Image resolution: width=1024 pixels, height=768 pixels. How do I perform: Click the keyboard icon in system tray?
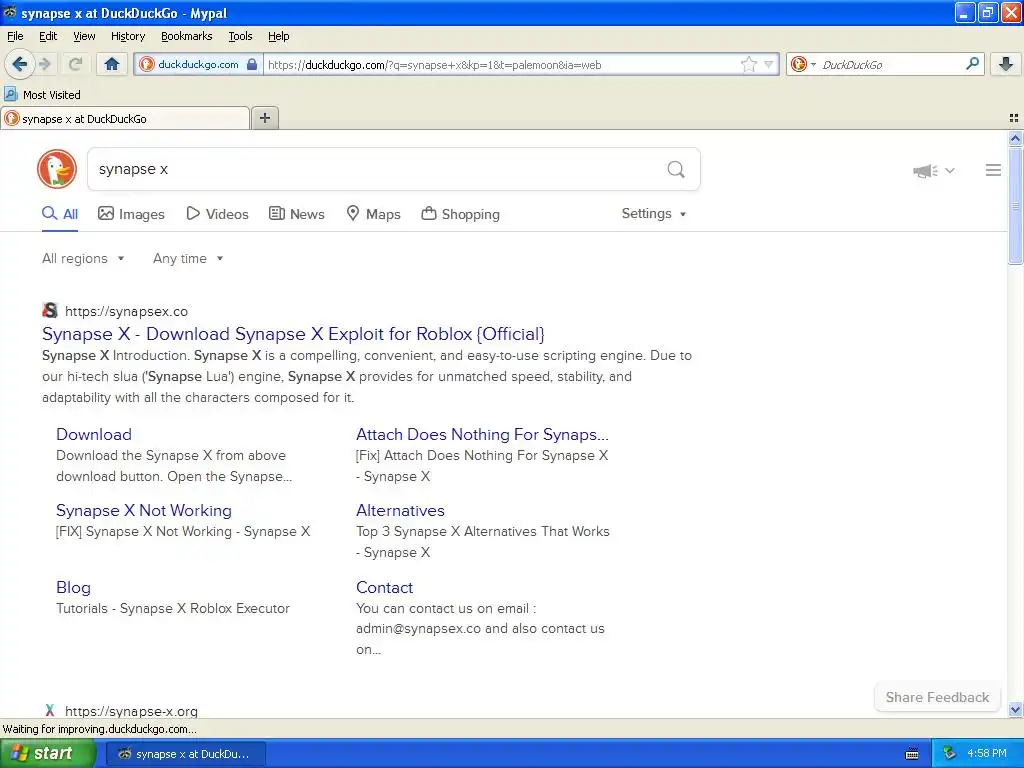912,754
